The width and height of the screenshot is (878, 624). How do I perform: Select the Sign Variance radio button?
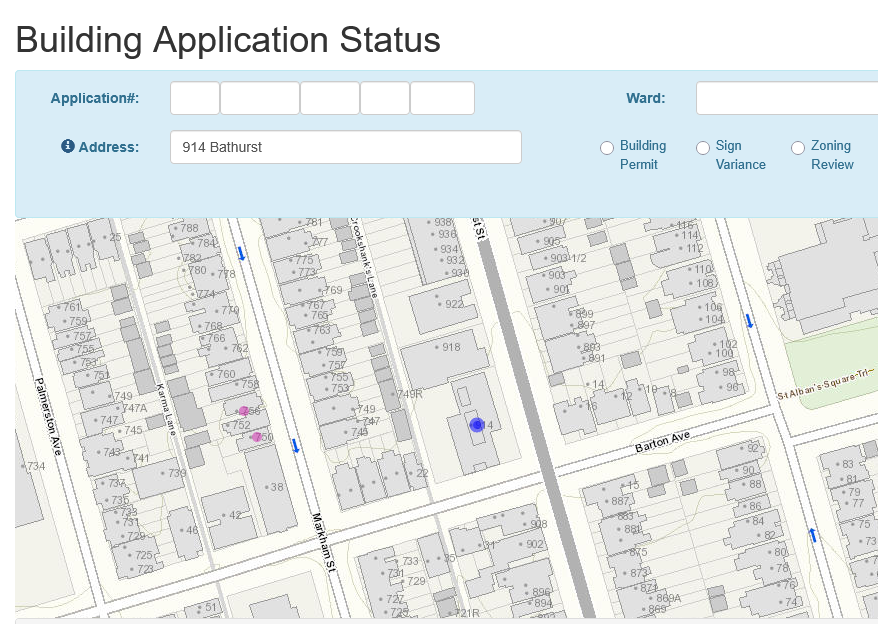coord(703,148)
